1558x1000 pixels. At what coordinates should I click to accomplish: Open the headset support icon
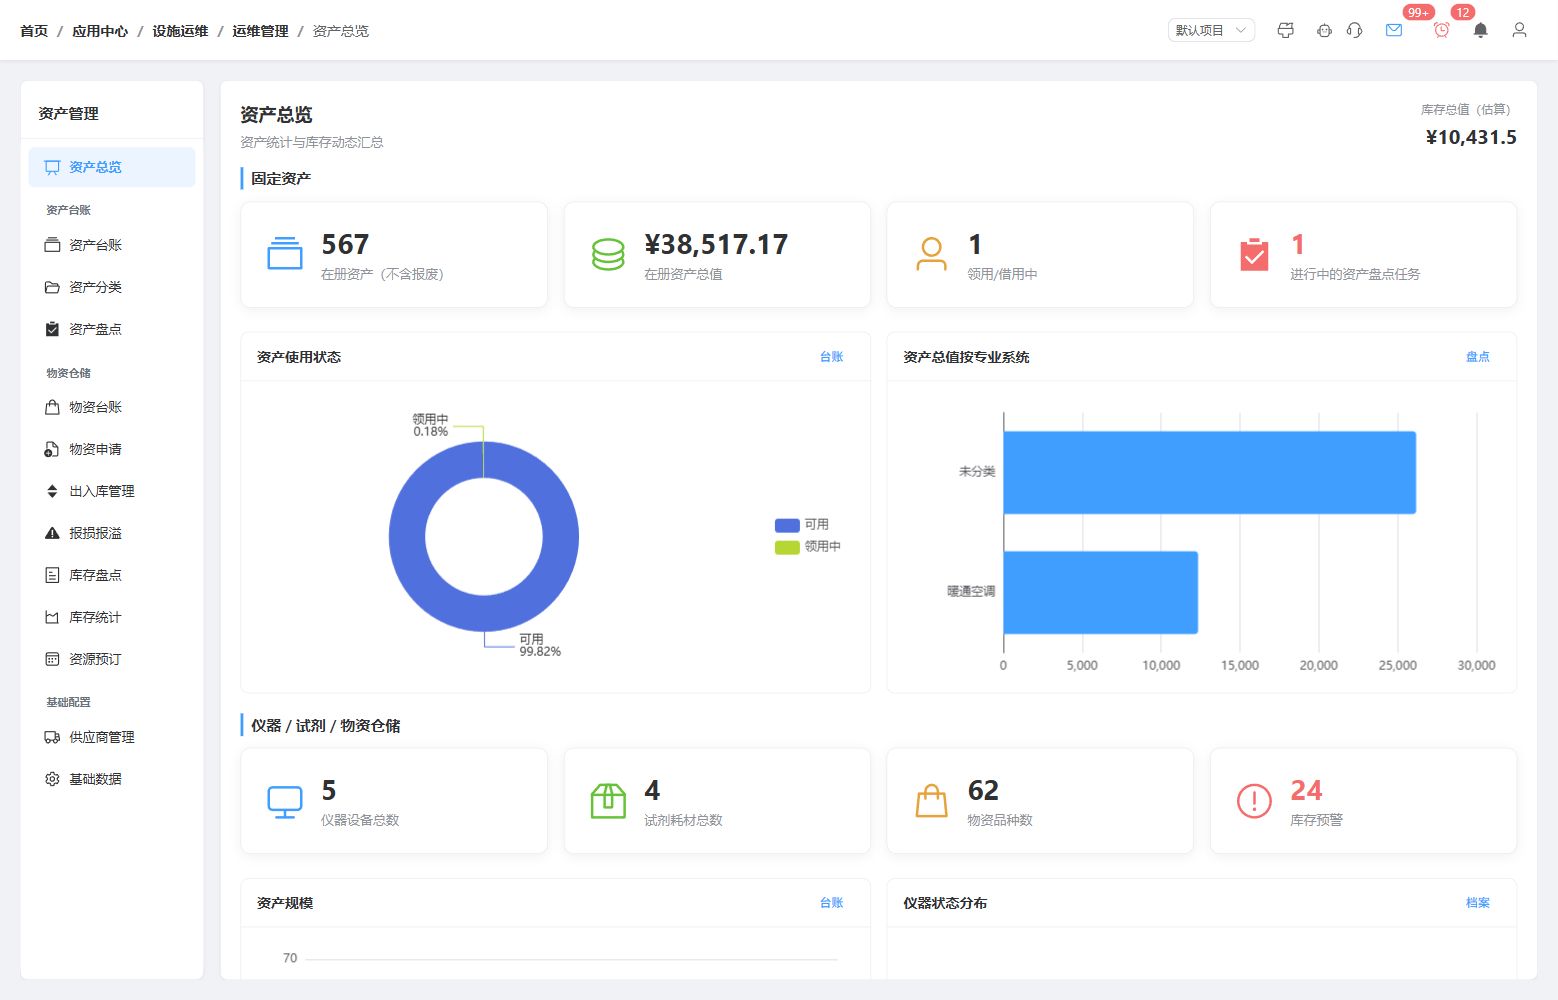tap(1355, 30)
